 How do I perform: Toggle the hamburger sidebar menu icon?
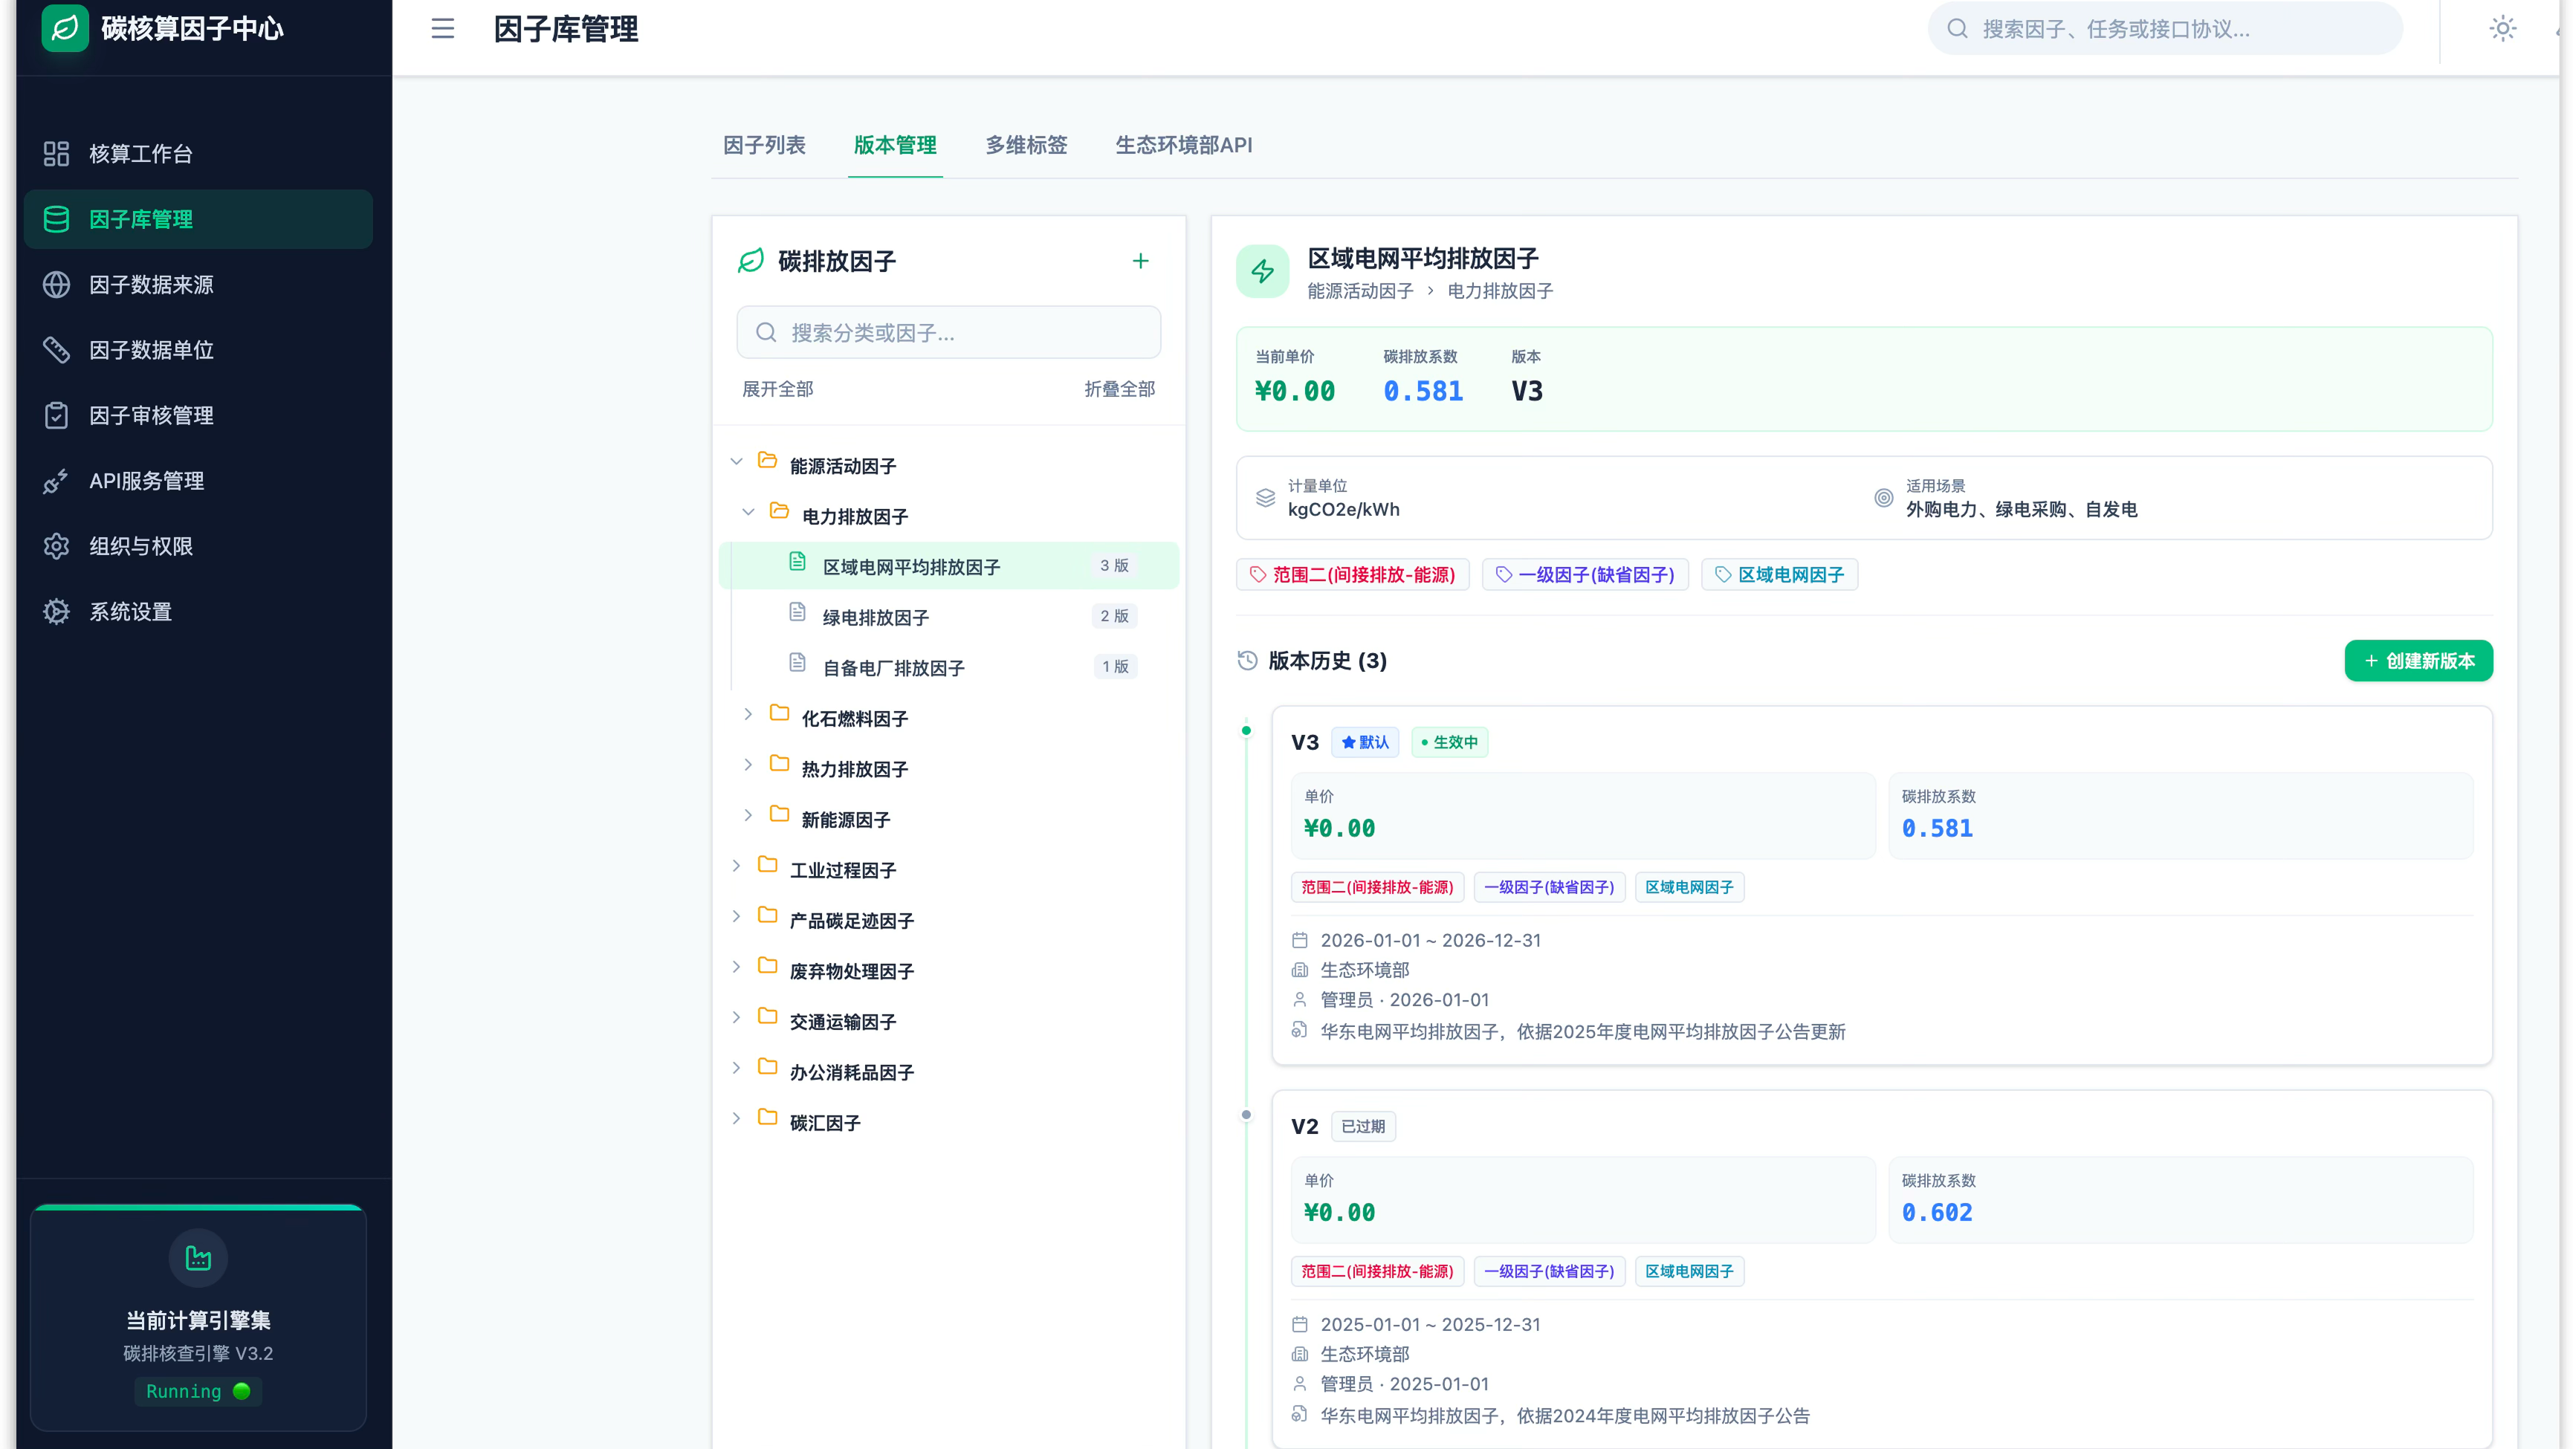443,28
